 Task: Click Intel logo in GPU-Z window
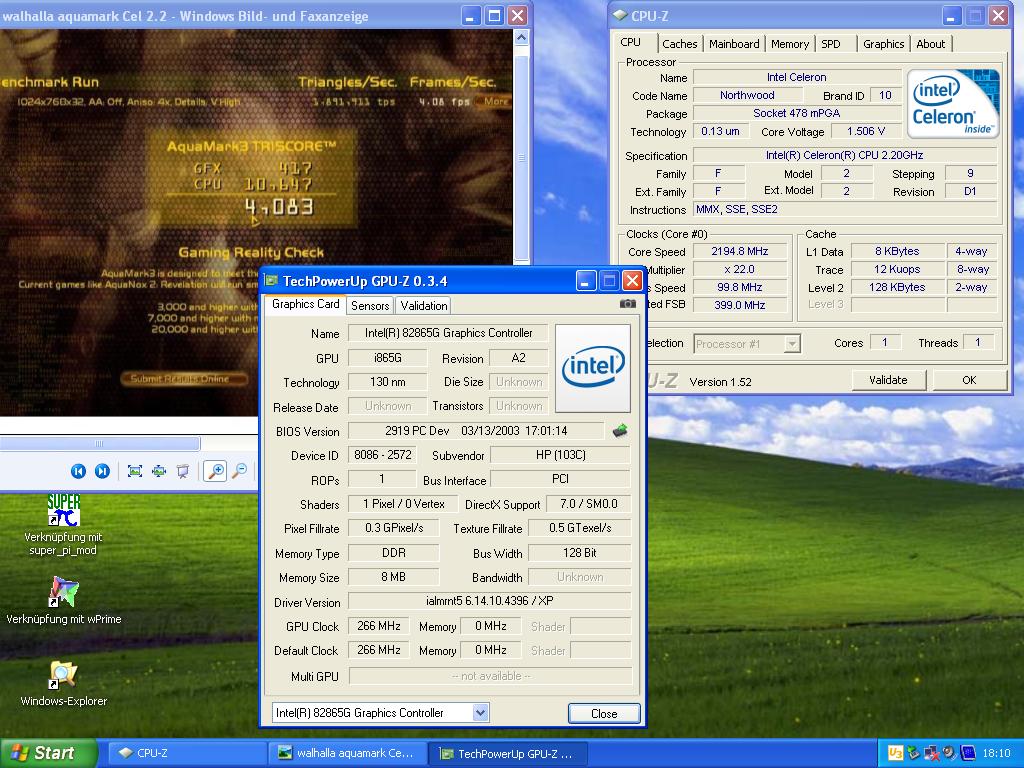pos(593,368)
